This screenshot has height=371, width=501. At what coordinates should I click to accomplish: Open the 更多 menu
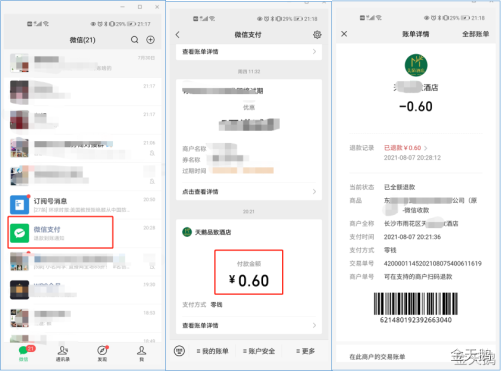coord(305,351)
